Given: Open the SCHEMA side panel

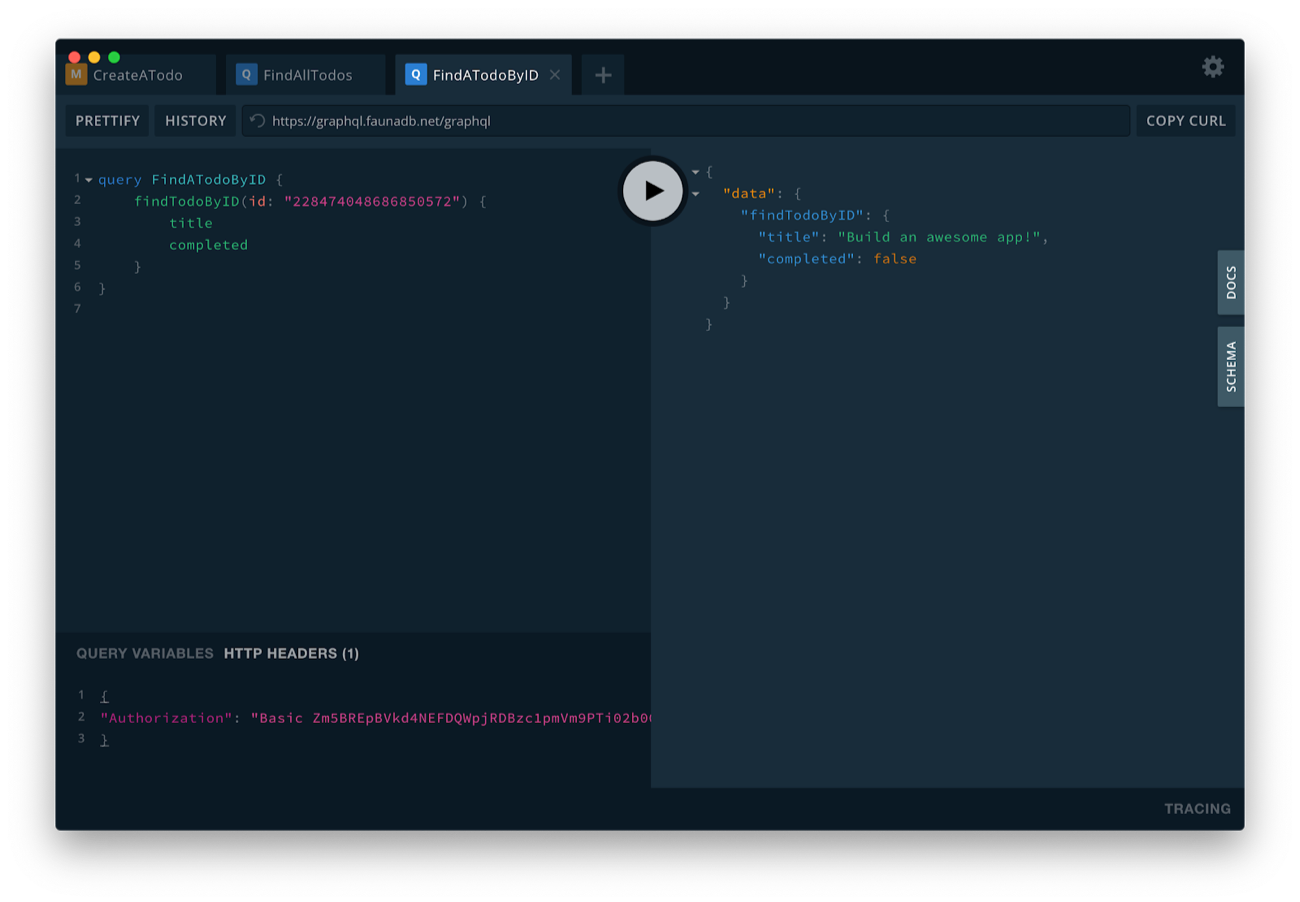Looking at the screenshot, I should pos(1231,366).
